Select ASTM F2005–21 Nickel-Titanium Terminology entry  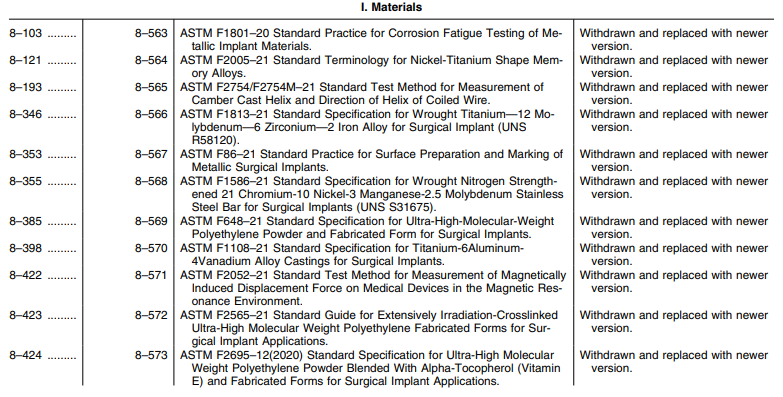[x=372, y=67]
